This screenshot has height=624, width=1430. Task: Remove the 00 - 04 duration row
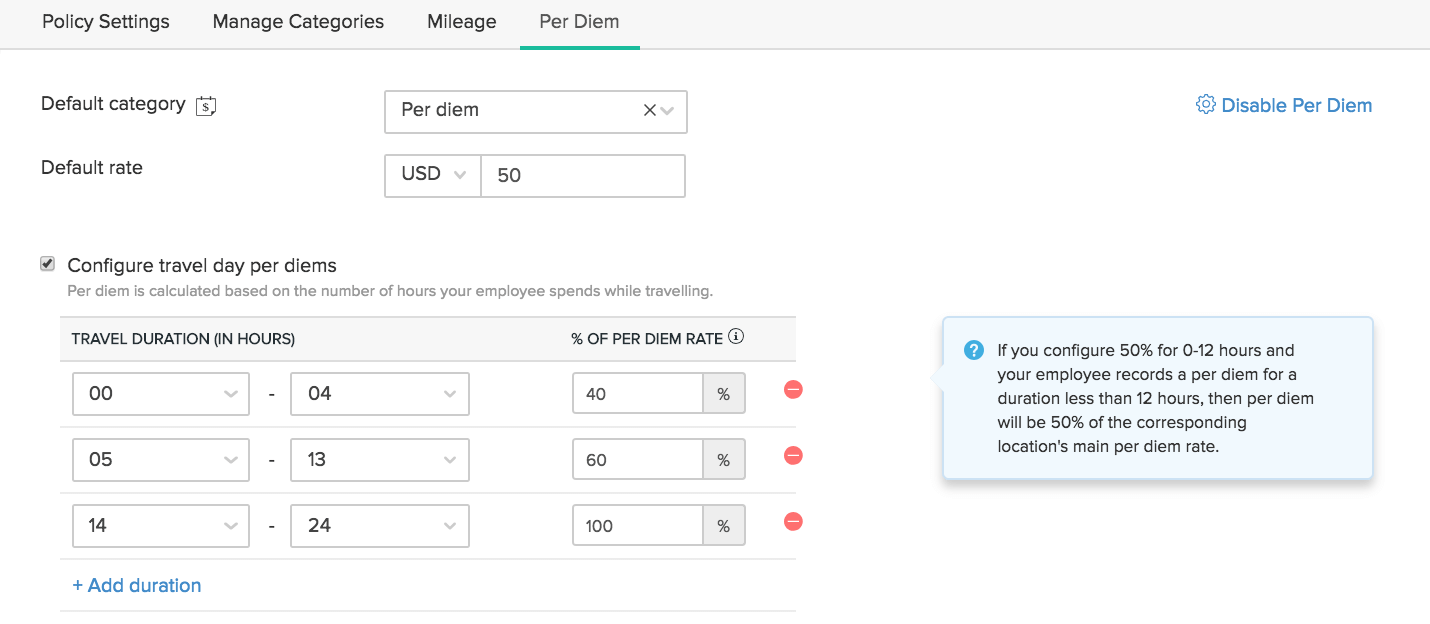coord(793,390)
